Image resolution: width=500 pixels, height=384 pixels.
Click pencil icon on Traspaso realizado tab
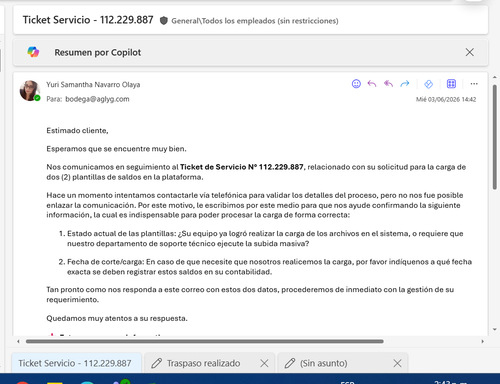157,363
